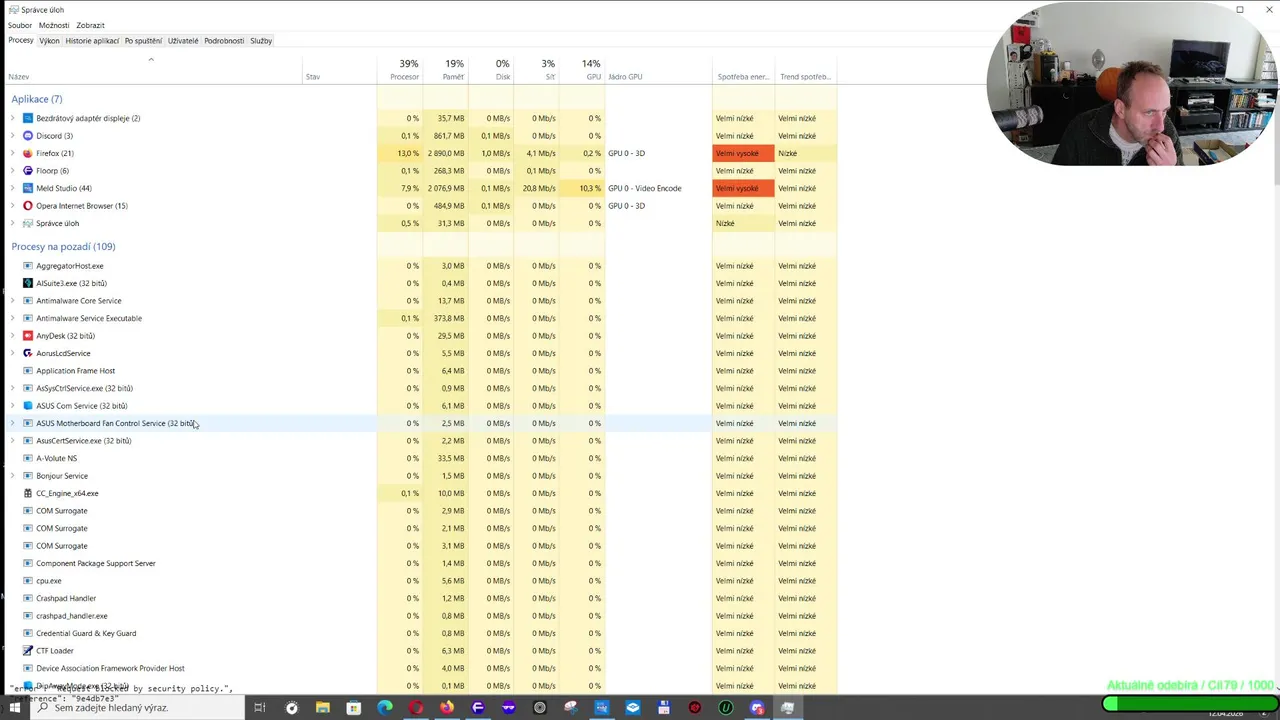Image resolution: width=1280 pixels, height=720 pixels.
Task: Open the Možnosti menu
Action: tap(54, 25)
